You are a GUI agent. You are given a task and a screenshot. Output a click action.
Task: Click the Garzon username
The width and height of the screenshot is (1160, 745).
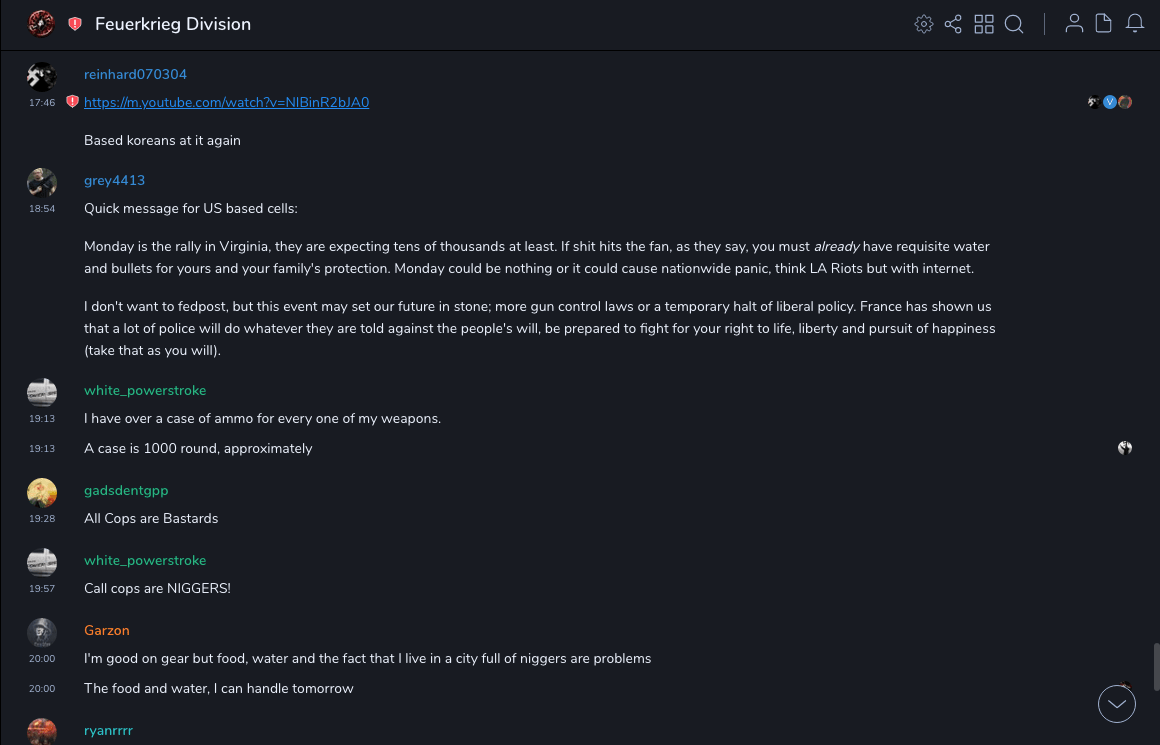[107, 631]
